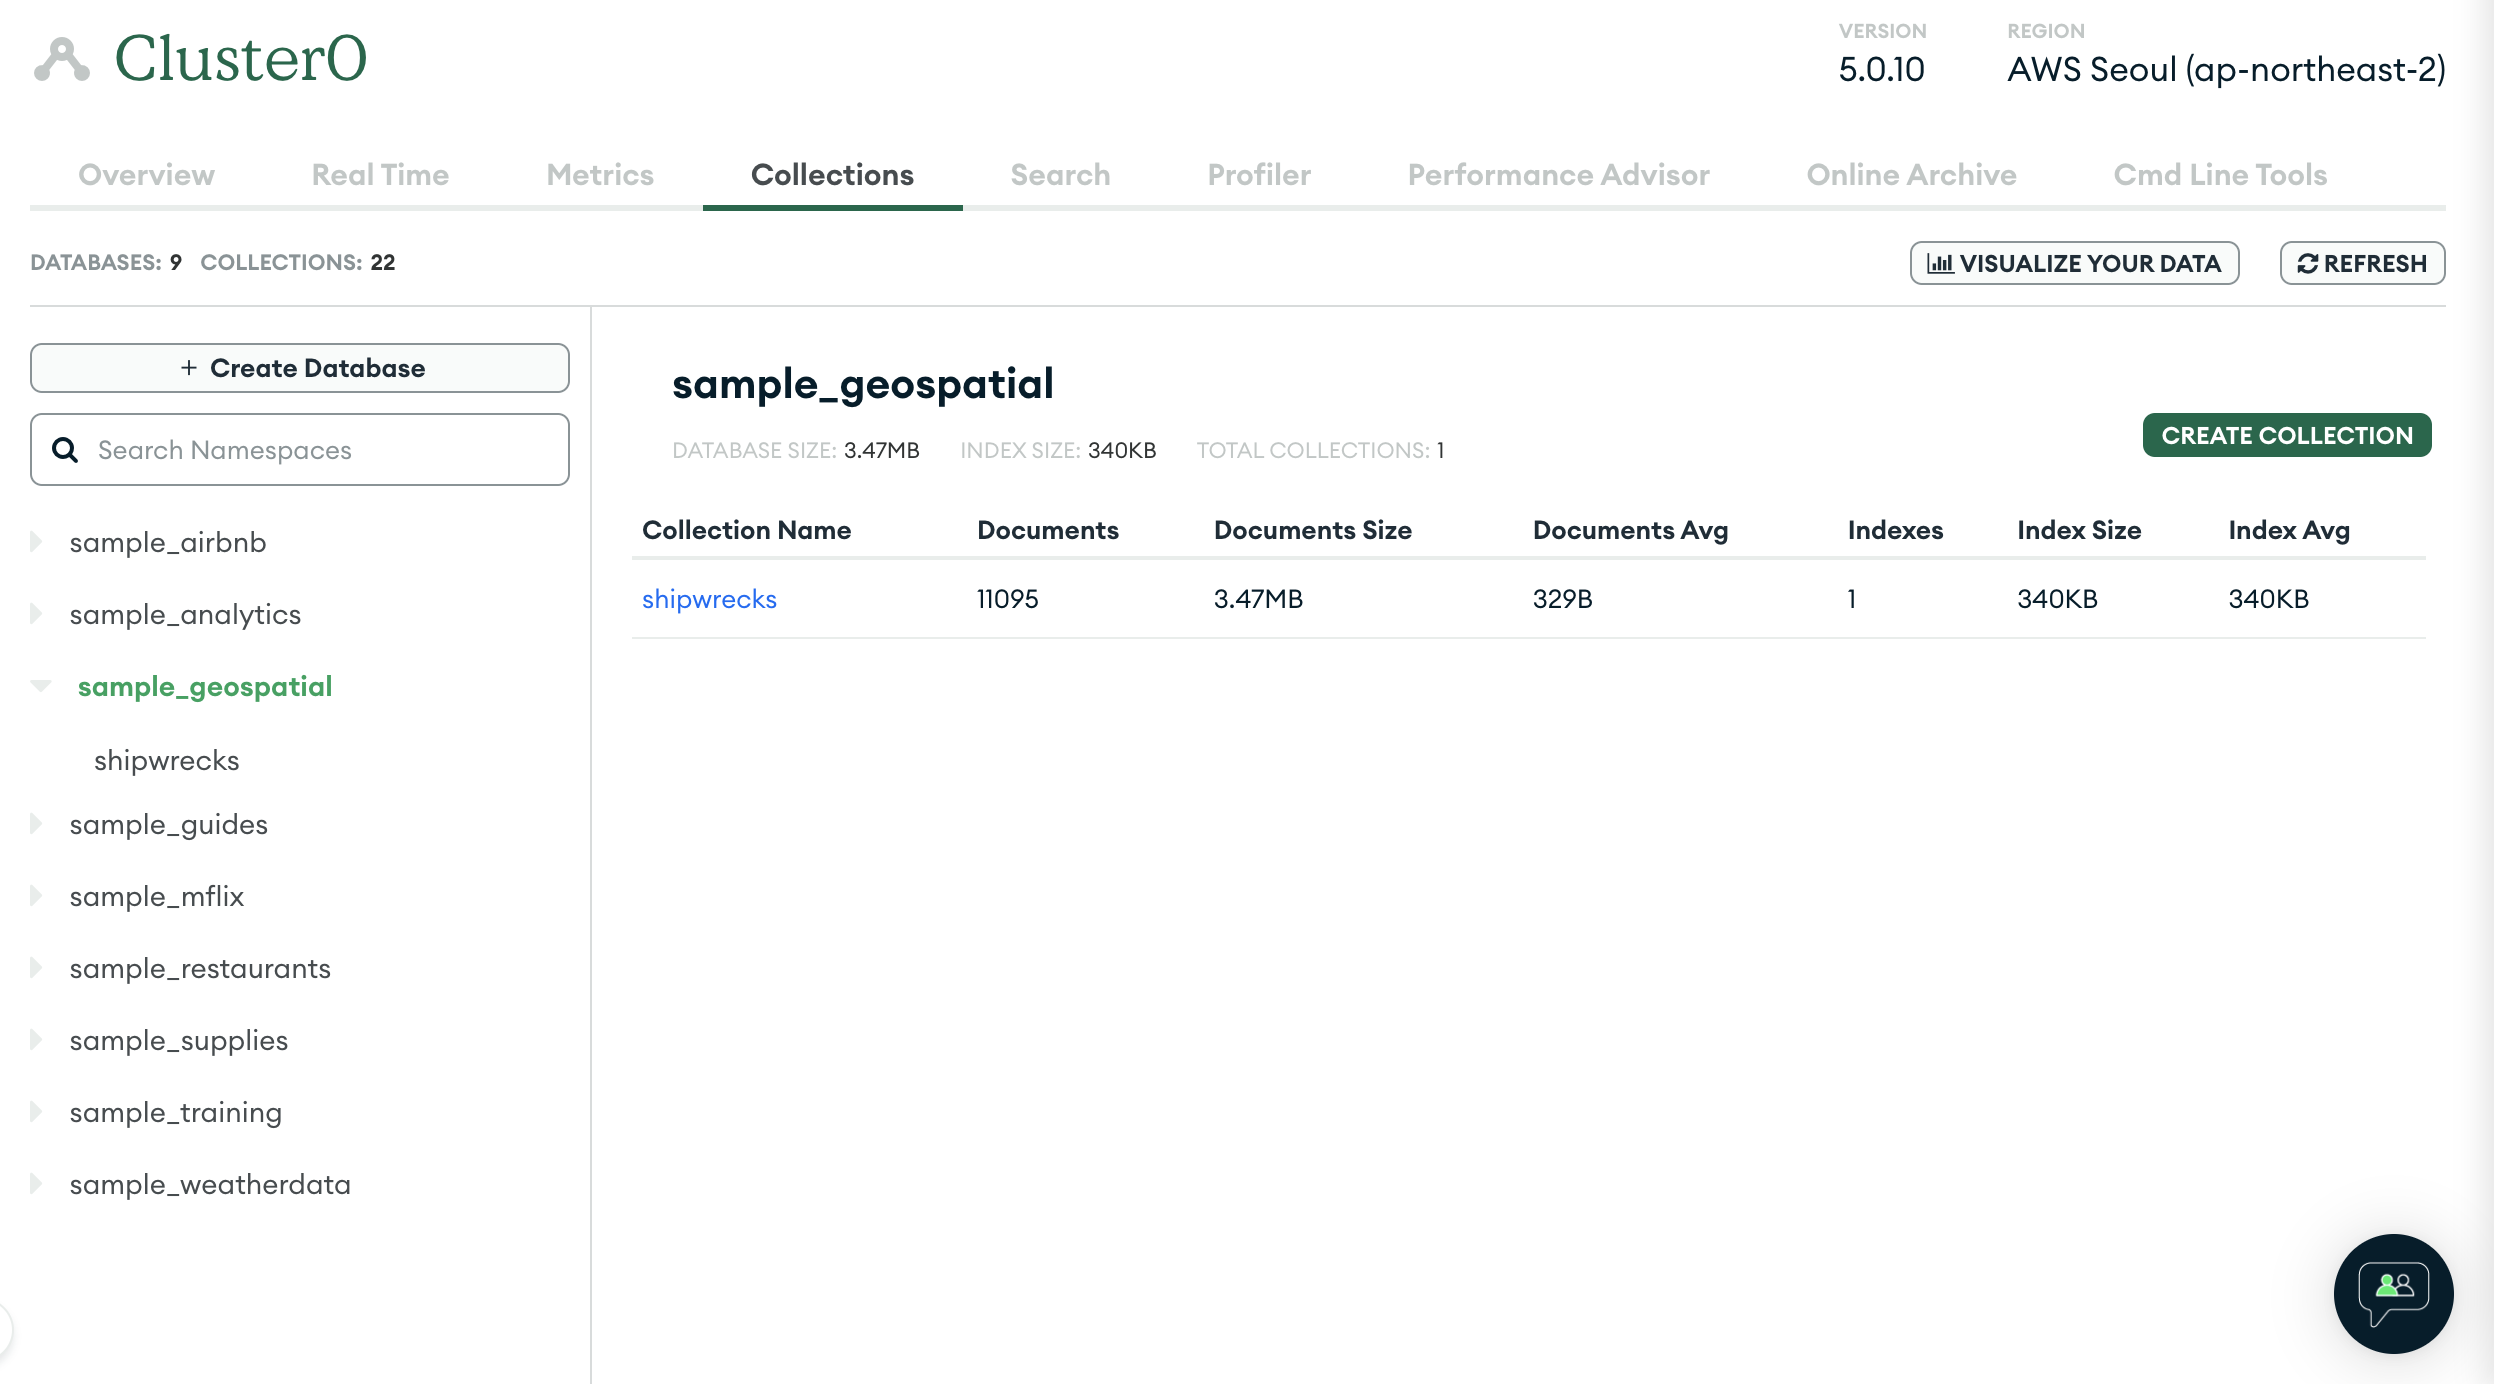Click the Documents Size column header

pos(1313,530)
